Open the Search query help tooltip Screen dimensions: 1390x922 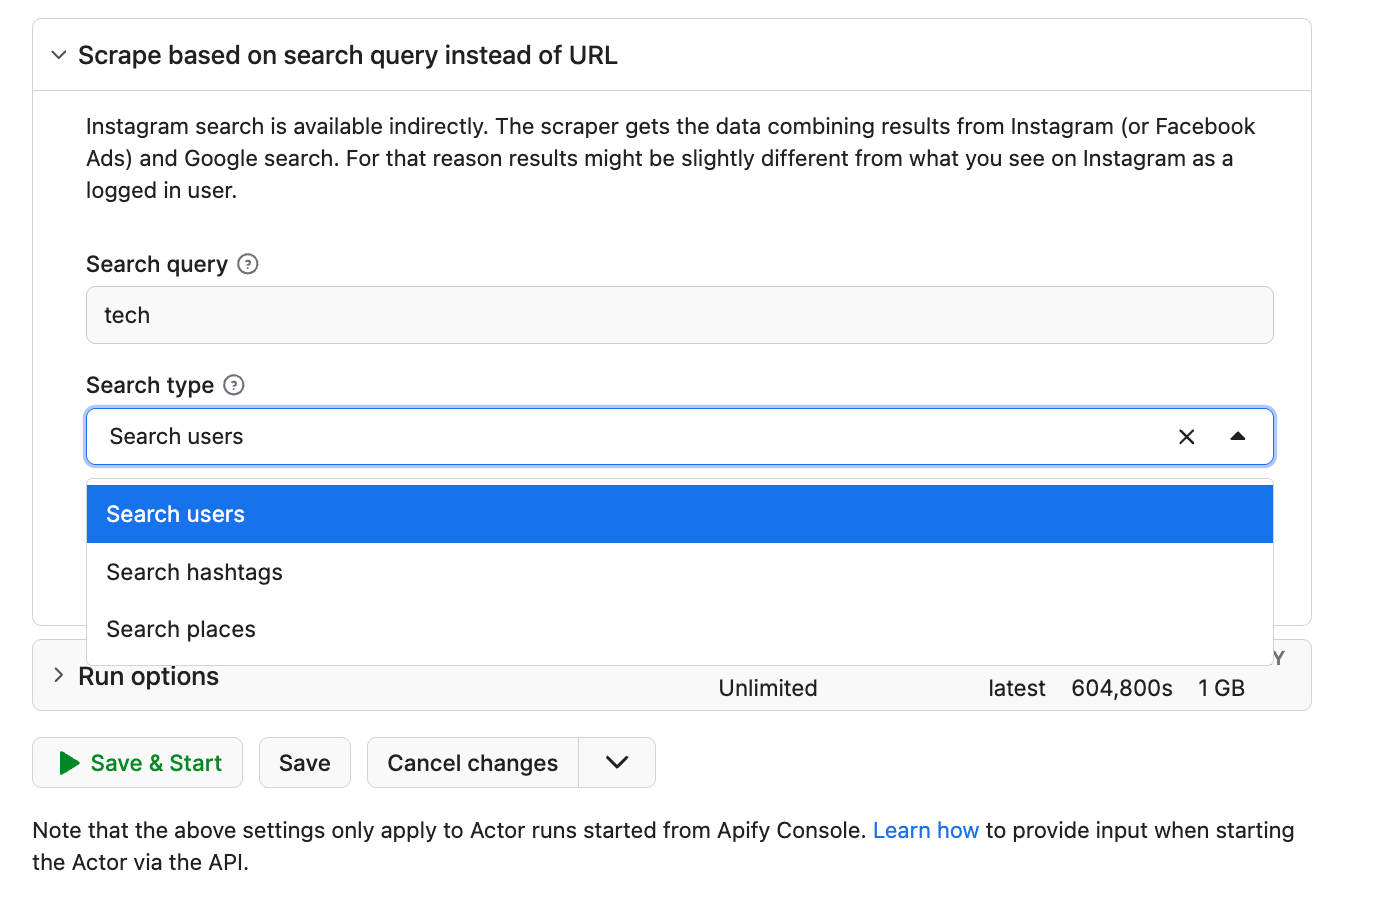click(247, 264)
